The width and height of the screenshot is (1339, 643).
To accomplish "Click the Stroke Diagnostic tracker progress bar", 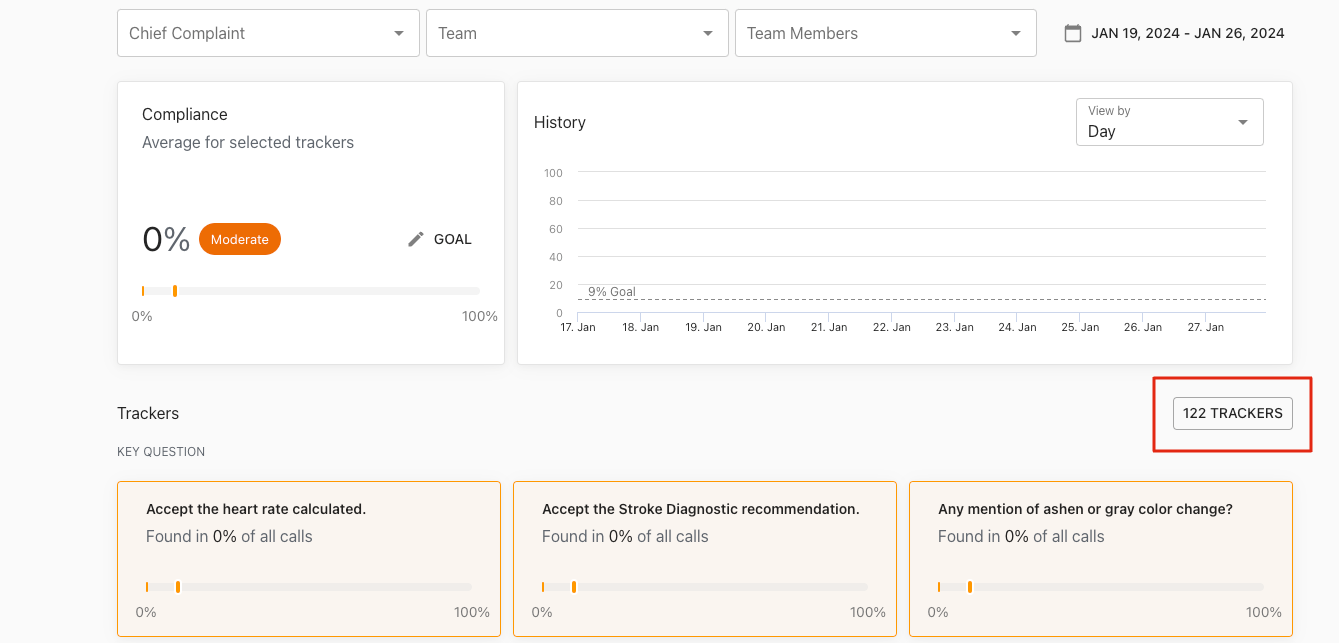I will [704, 587].
